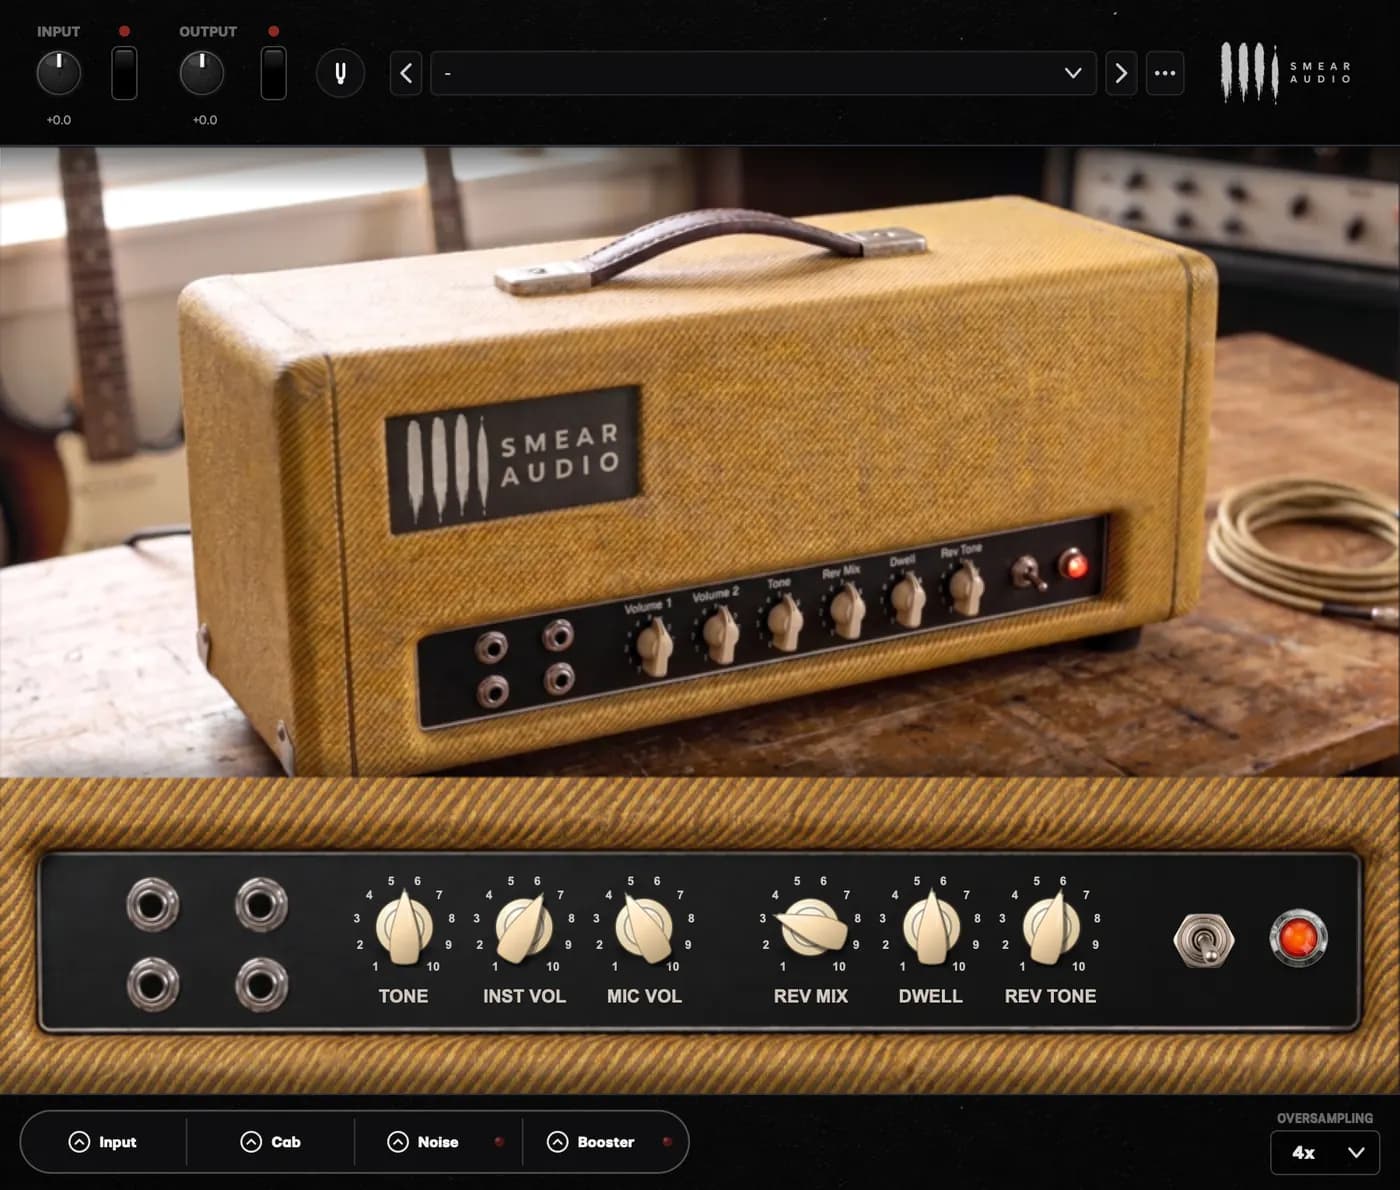This screenshot has height=1190, width=1400.
Task: Click the MIC VOL knob
Action: (x=644, y=928)
